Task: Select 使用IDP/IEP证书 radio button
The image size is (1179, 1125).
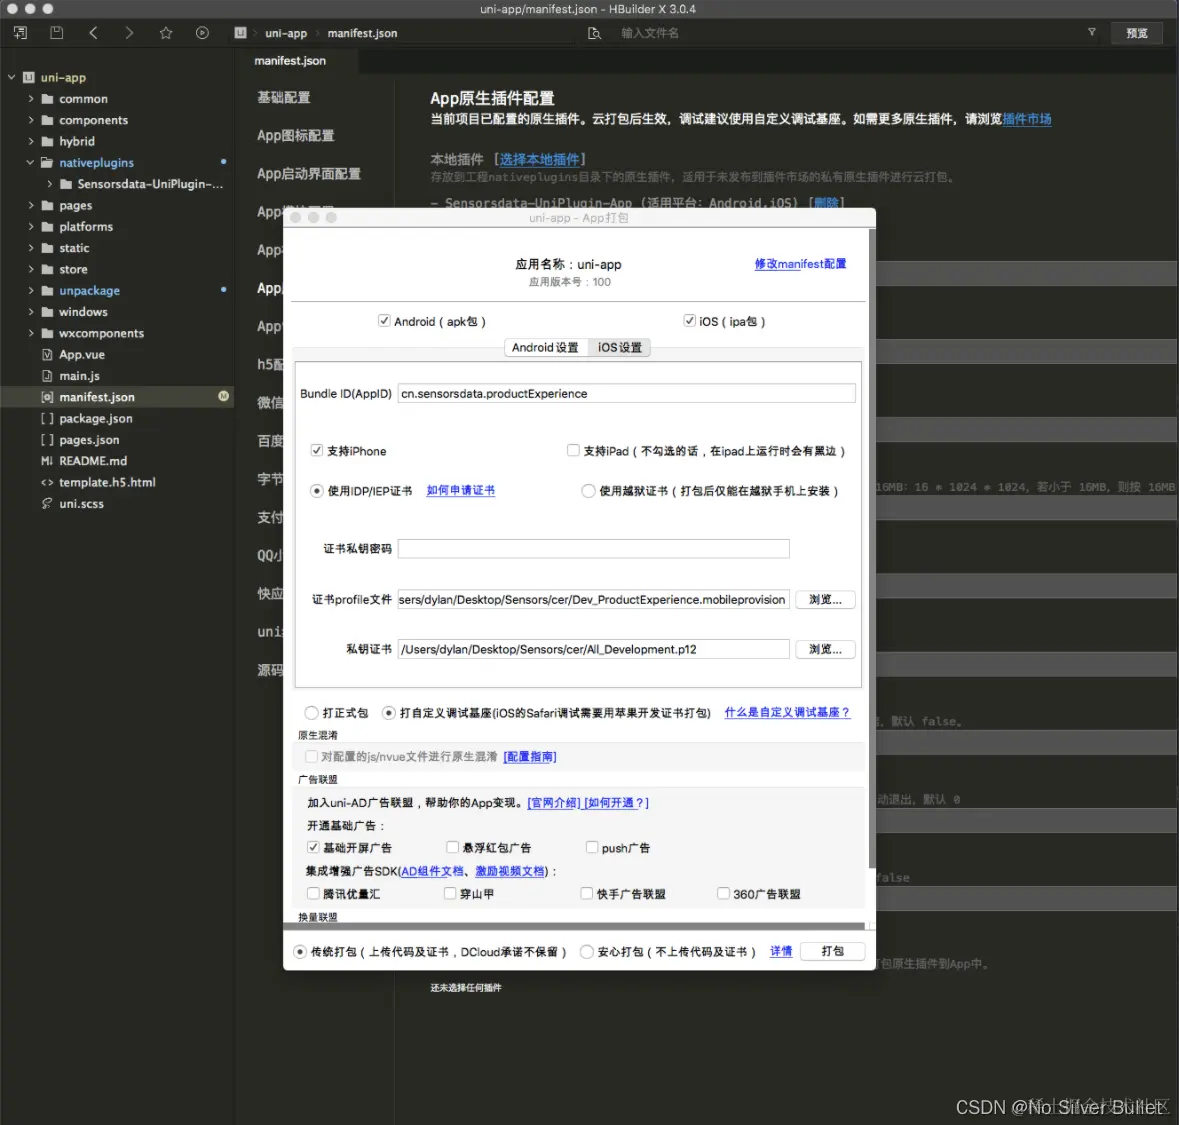Action: point(317,491)
